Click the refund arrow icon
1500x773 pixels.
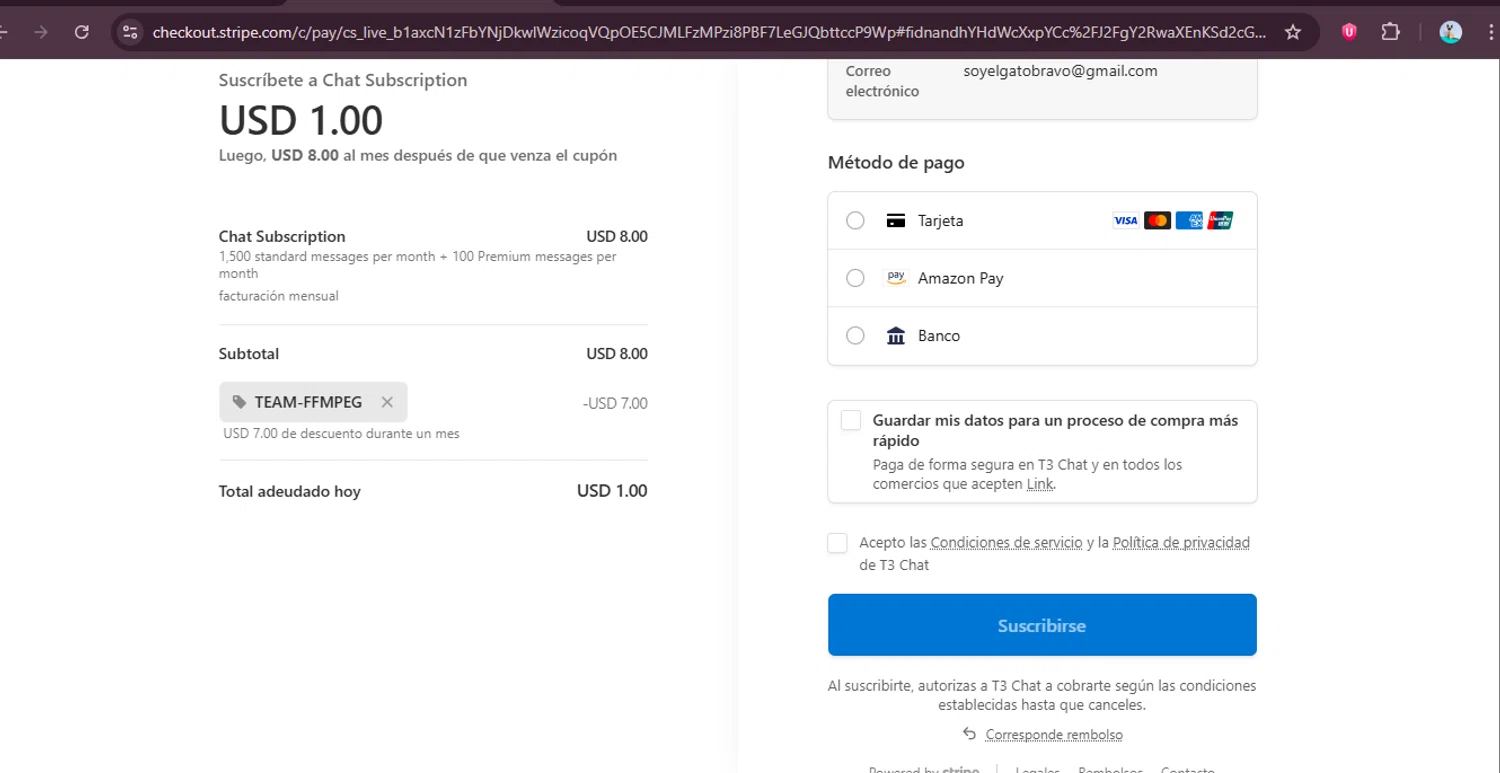[x=969, y=734]
